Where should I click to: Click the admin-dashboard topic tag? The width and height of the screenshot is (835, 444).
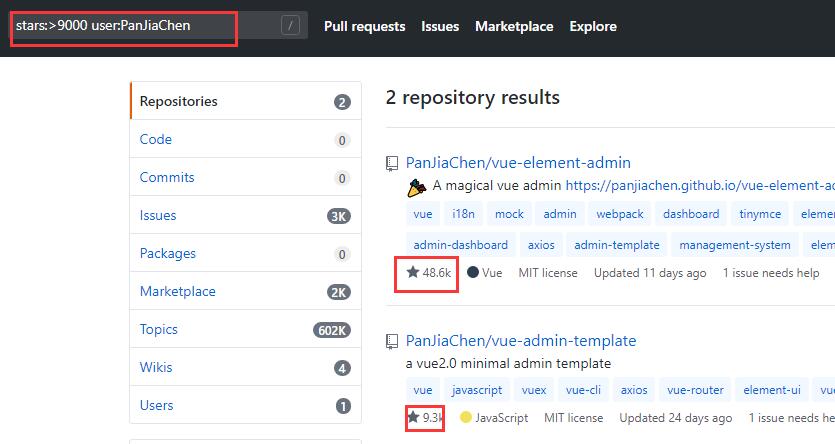click(x=461, y=244)
